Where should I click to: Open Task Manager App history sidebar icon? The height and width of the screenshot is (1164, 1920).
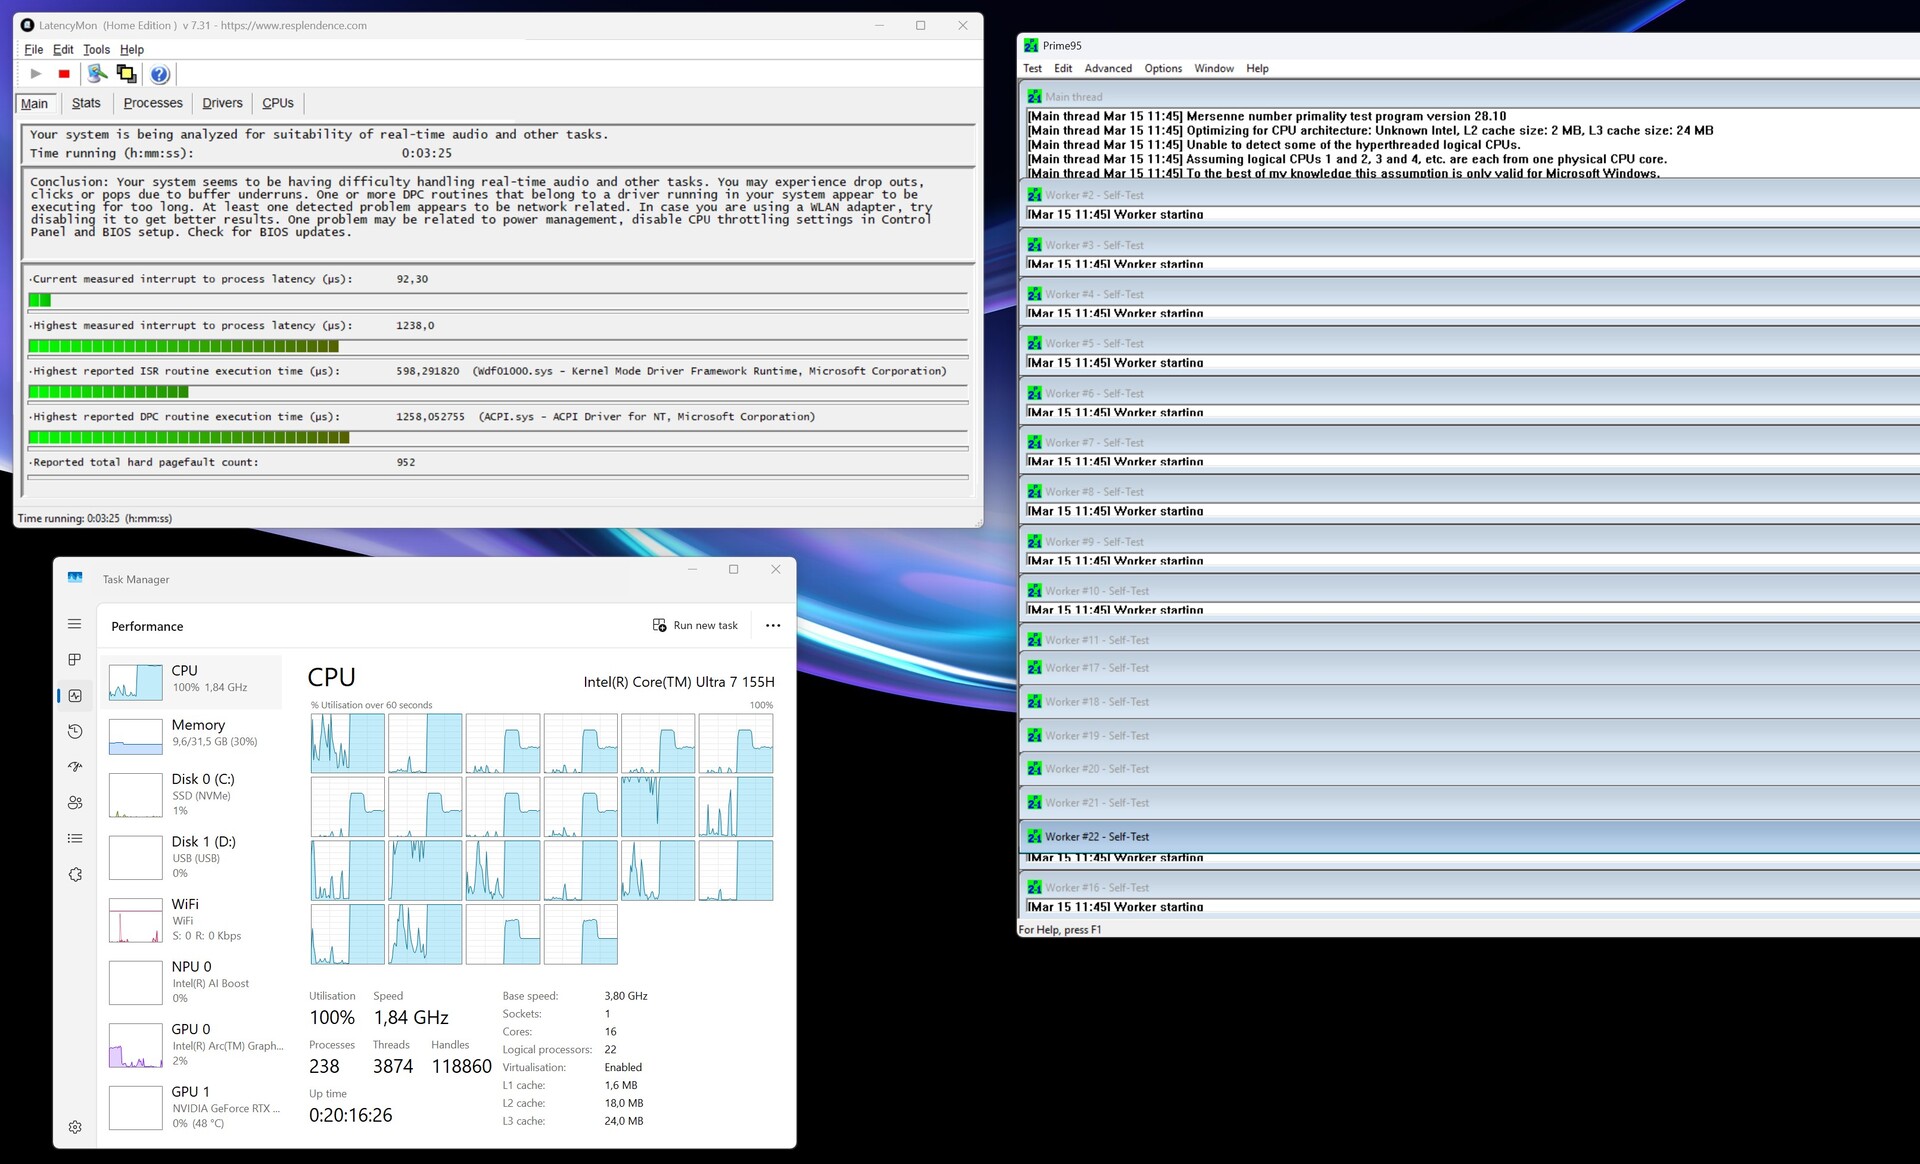[75, 731]
